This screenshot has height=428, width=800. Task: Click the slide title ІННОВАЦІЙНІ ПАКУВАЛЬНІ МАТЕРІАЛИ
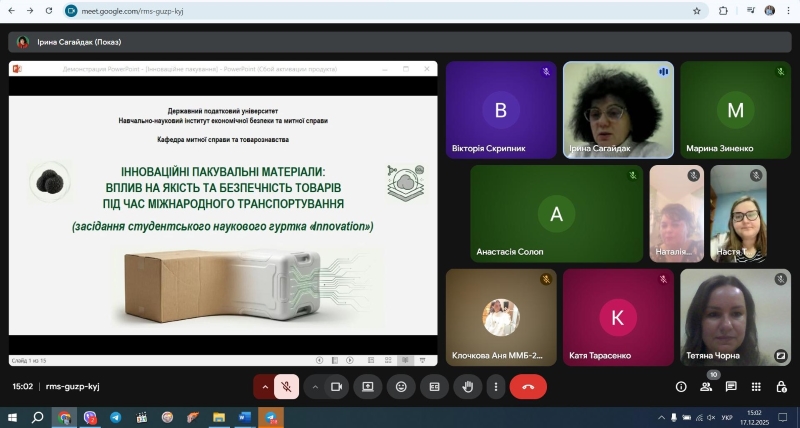[223, 171]
